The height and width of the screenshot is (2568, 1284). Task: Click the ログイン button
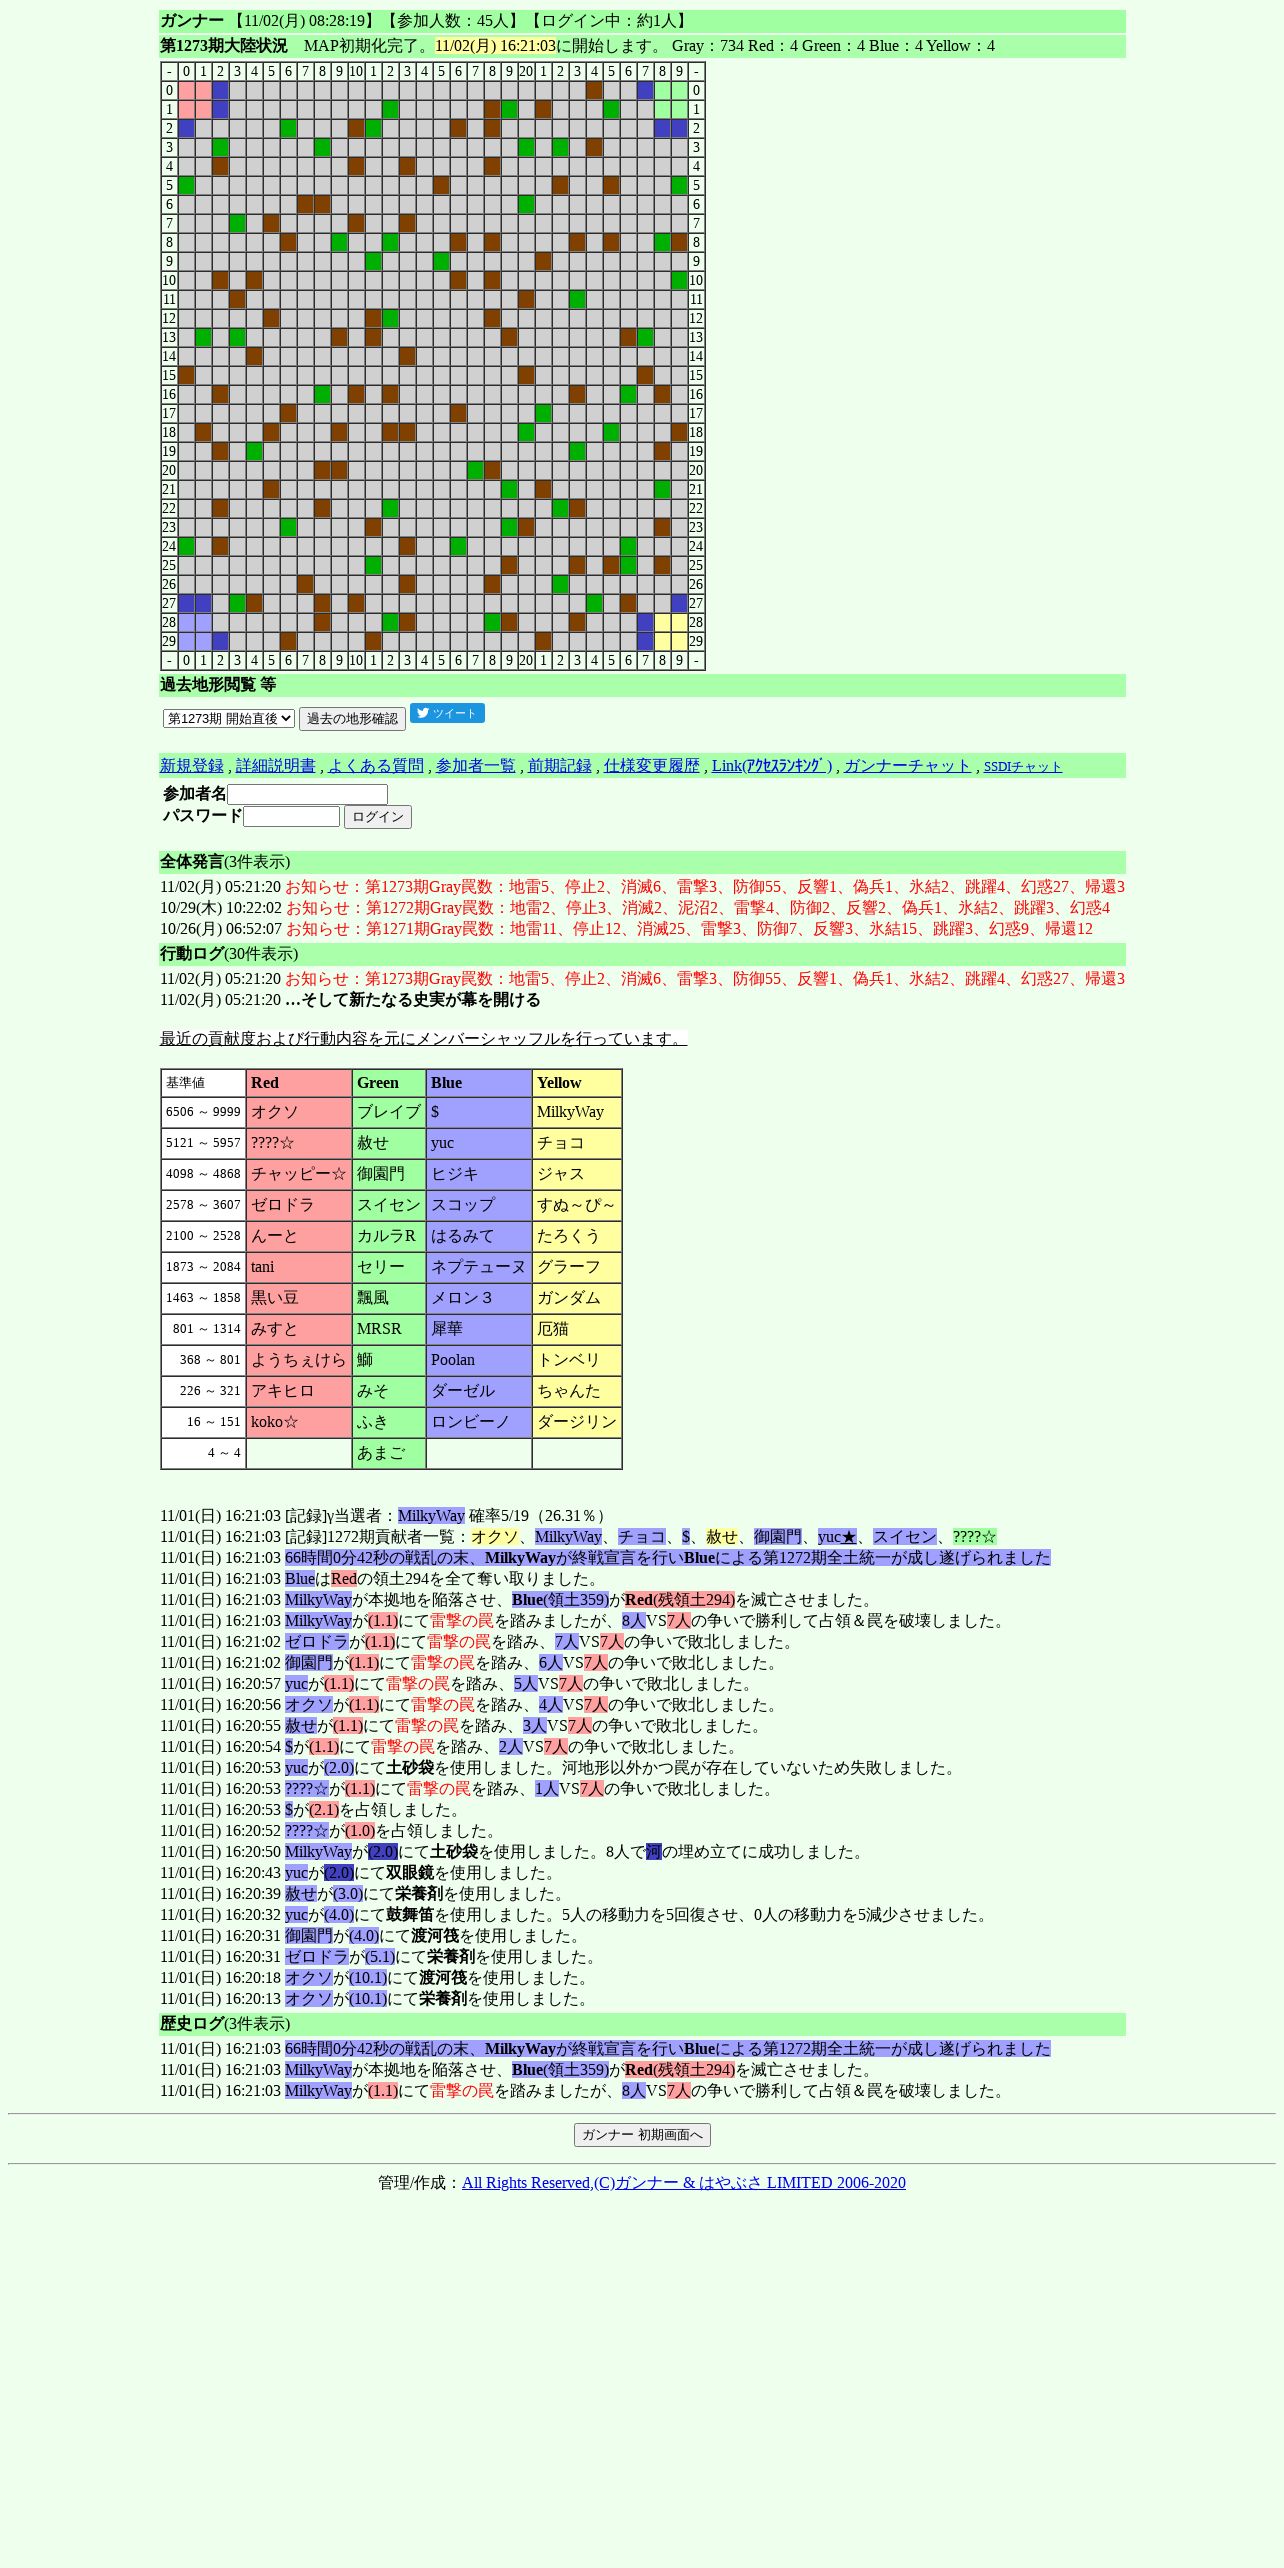378,817
